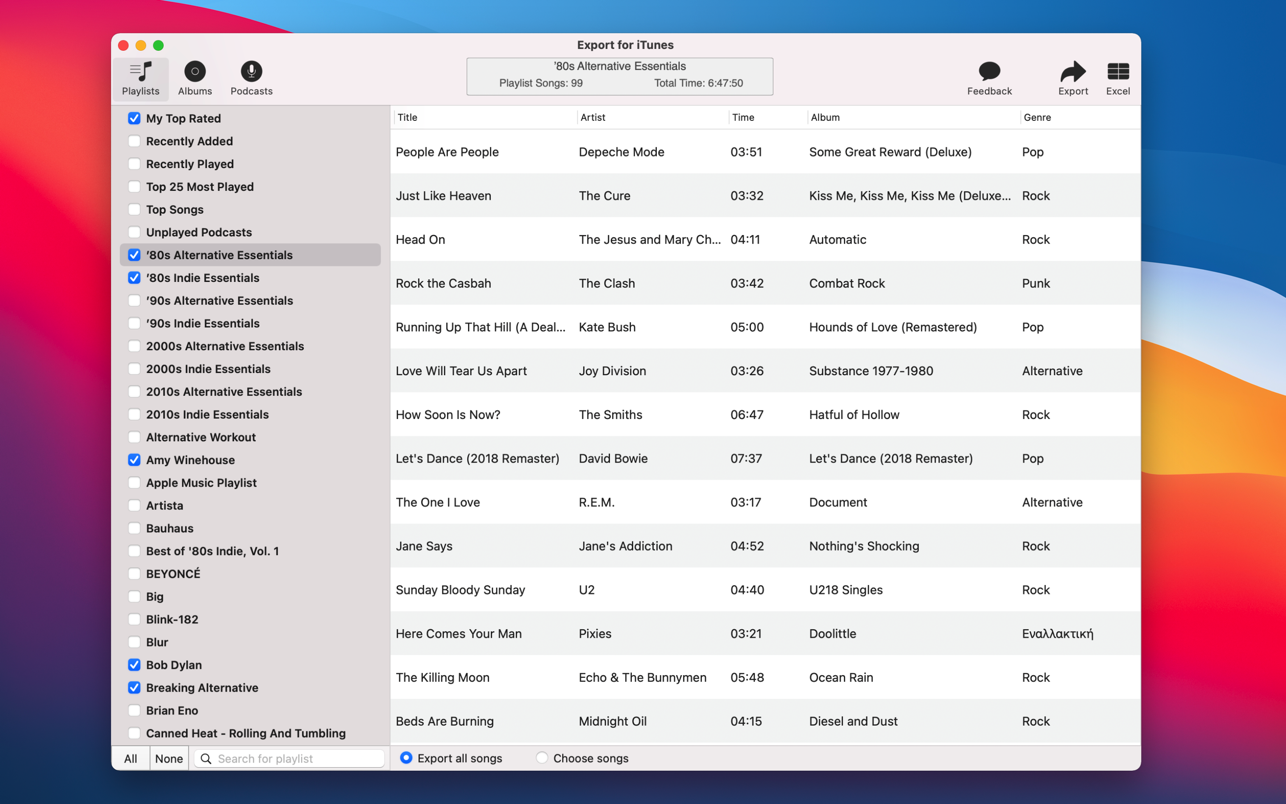Uncheck the My Top Rated playlist
This screenshot has height=804, width=1286.
(x=134, y=118)
